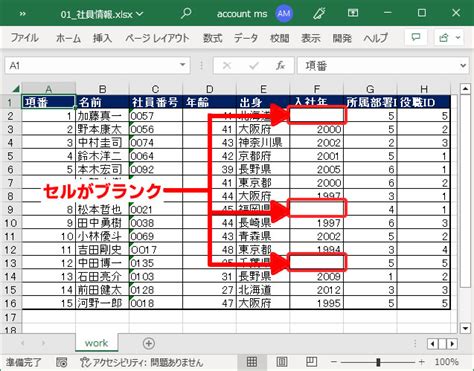Click header cell 名前
Image resolution: width=474 pixels, height=371 pixels.
[102, 102]
